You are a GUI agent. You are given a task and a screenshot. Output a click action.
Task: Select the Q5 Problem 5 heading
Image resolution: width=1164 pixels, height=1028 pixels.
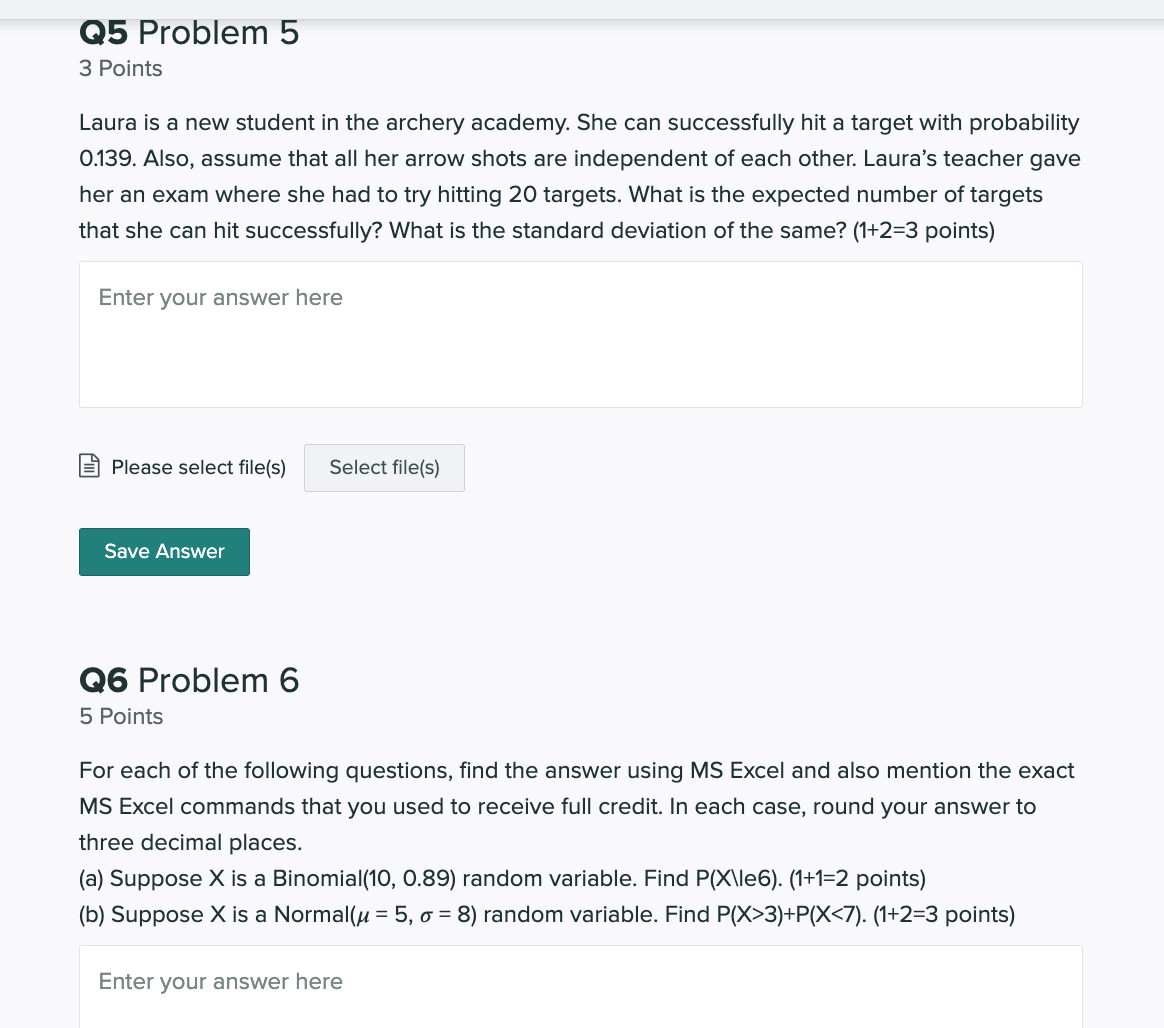coord(188,32)
